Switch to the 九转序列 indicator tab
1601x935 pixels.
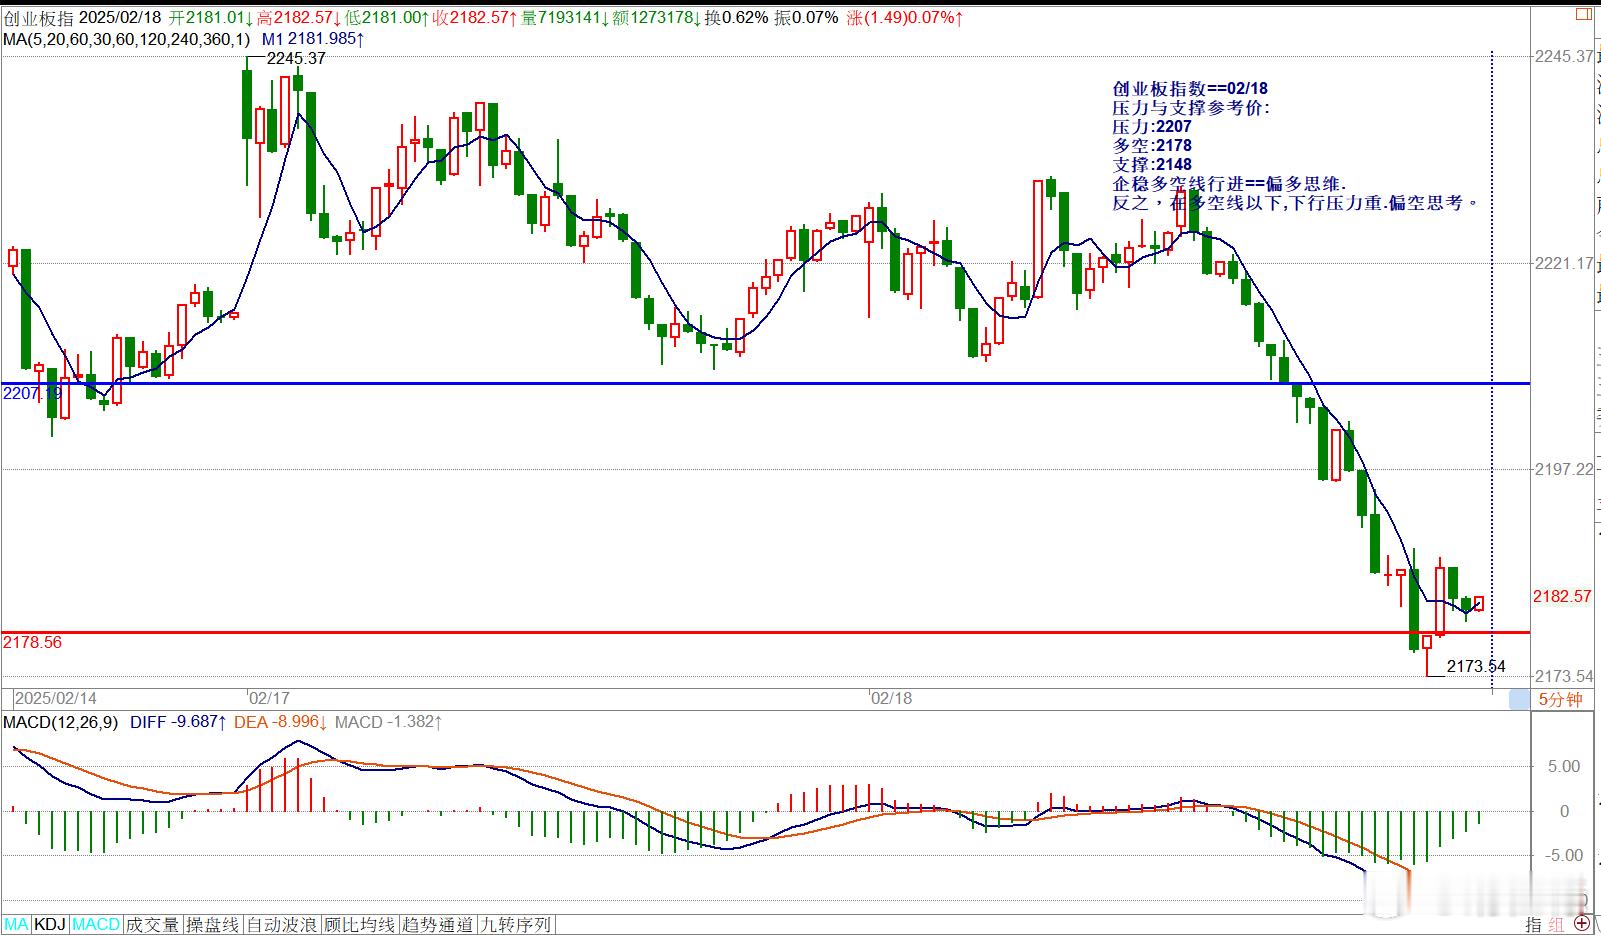coord(516,925)
